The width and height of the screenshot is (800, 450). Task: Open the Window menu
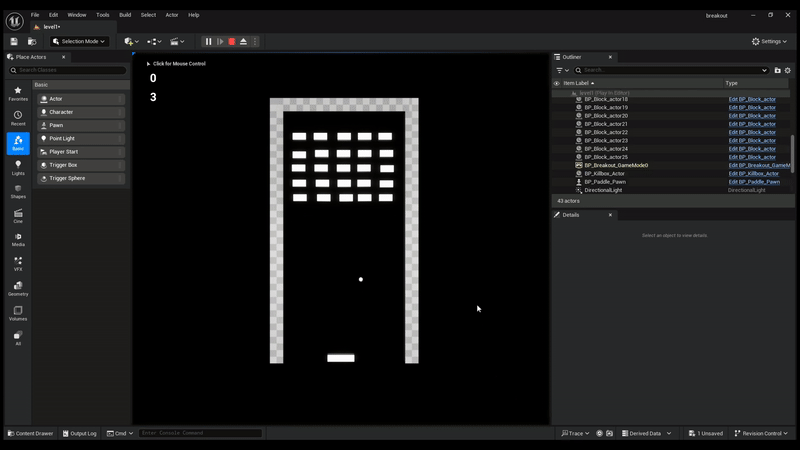click(77, 15)
